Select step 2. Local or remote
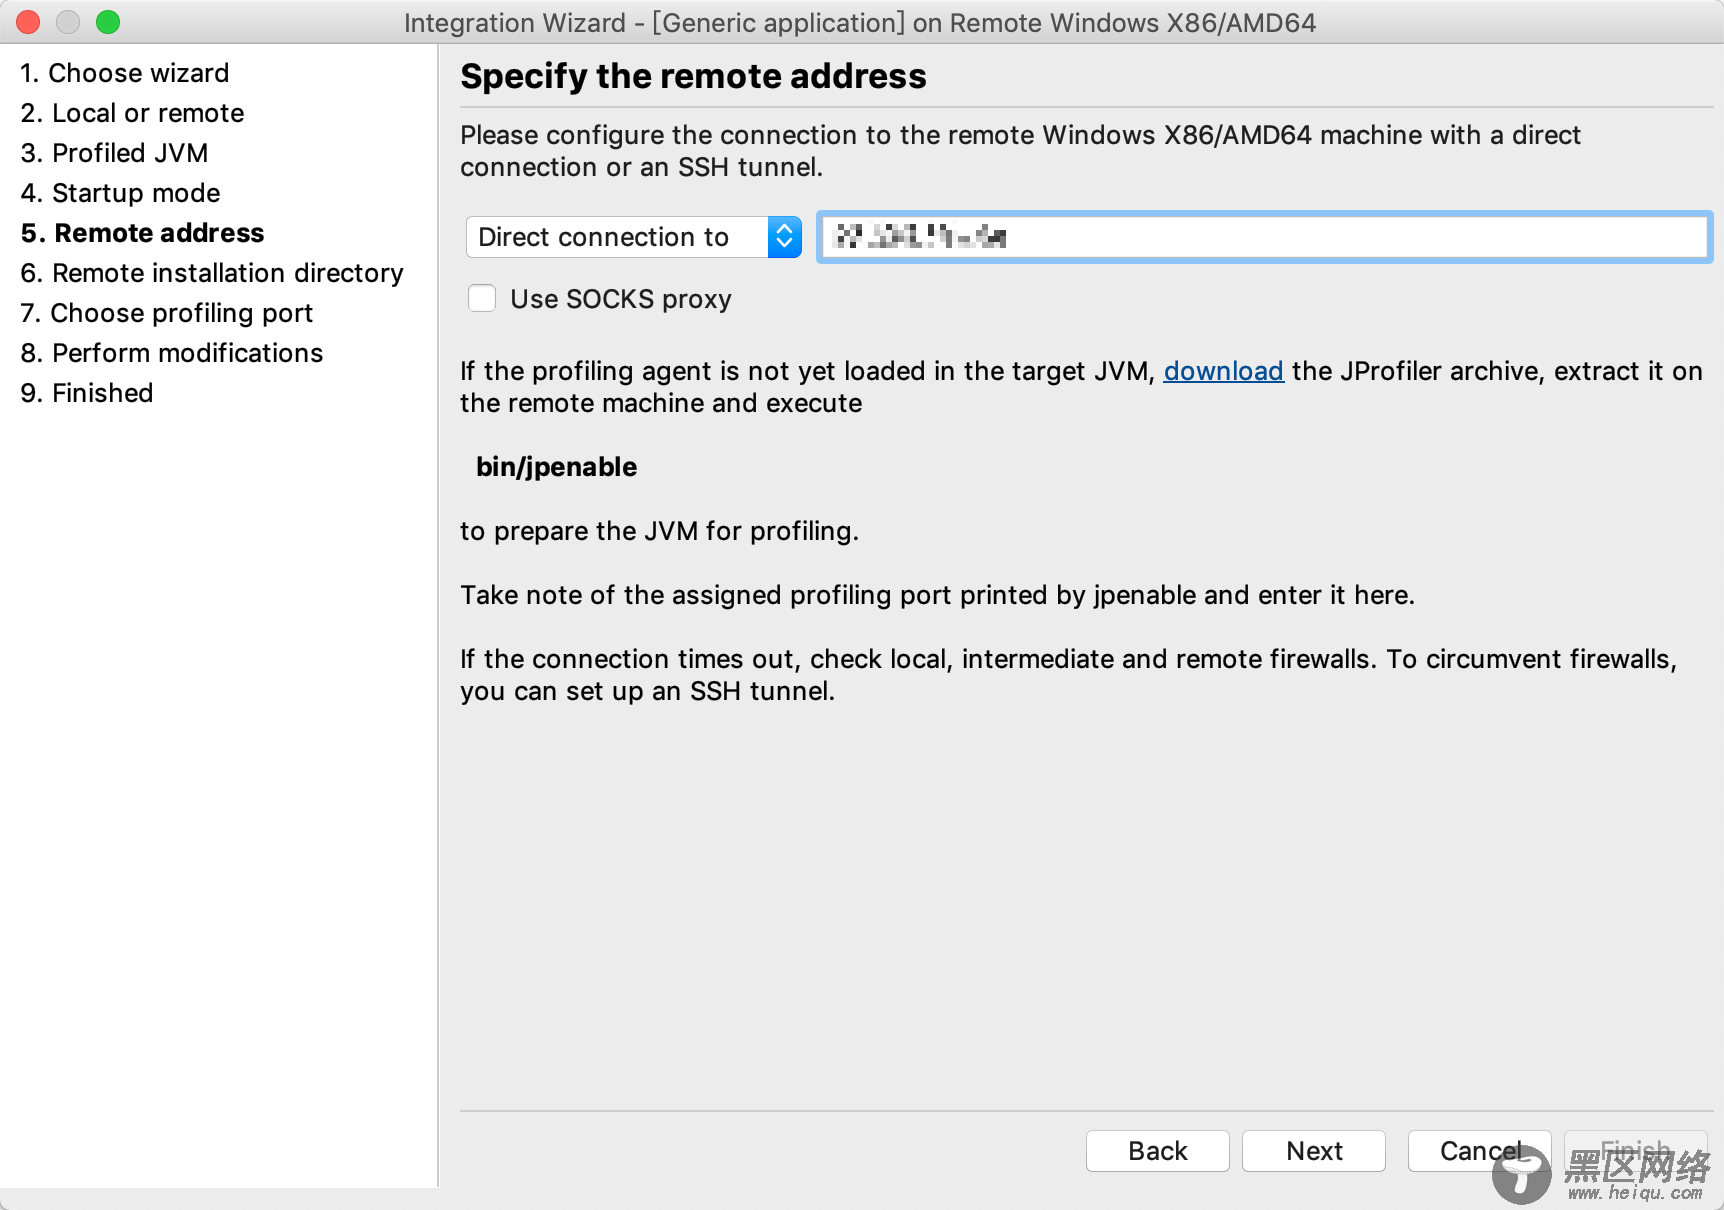Image resolution: width=1724 pixels, height=1210 pixels. [132, 113]
